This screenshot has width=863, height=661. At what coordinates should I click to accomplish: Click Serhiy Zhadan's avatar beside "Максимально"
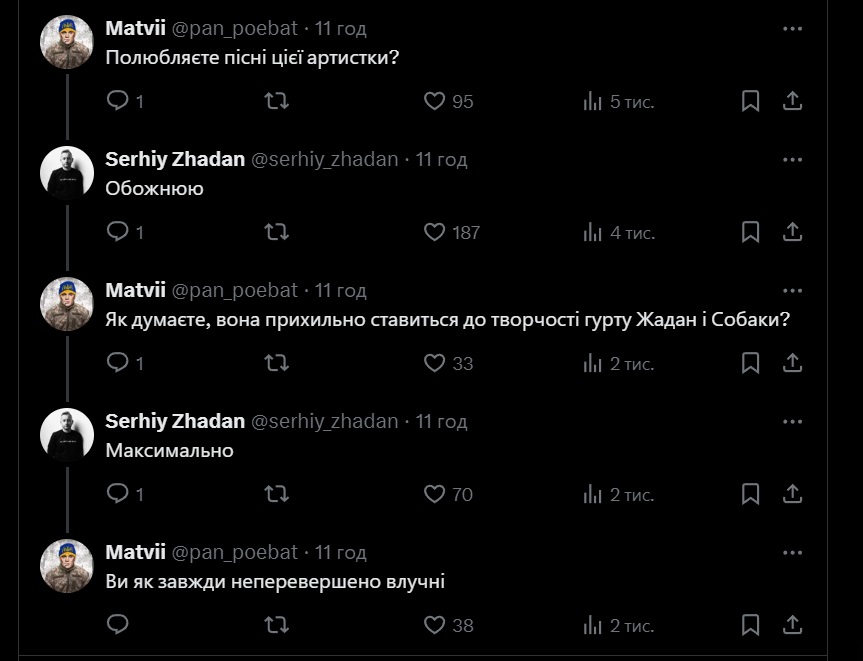coord(67,435)
